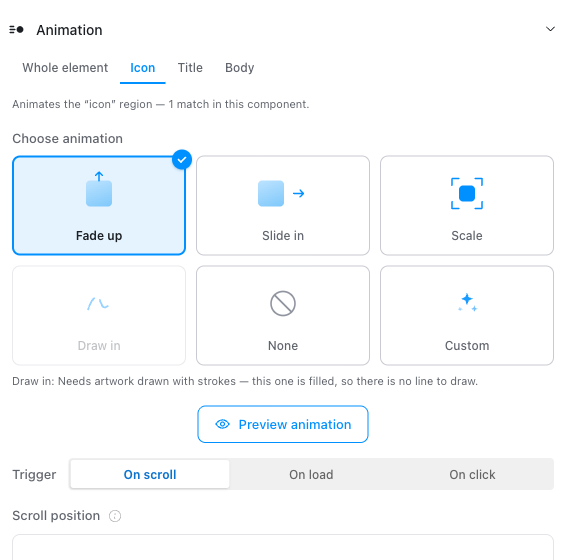Click the Scroll position info icon
Screen dimensions: 566x560
tap(115, 516)
